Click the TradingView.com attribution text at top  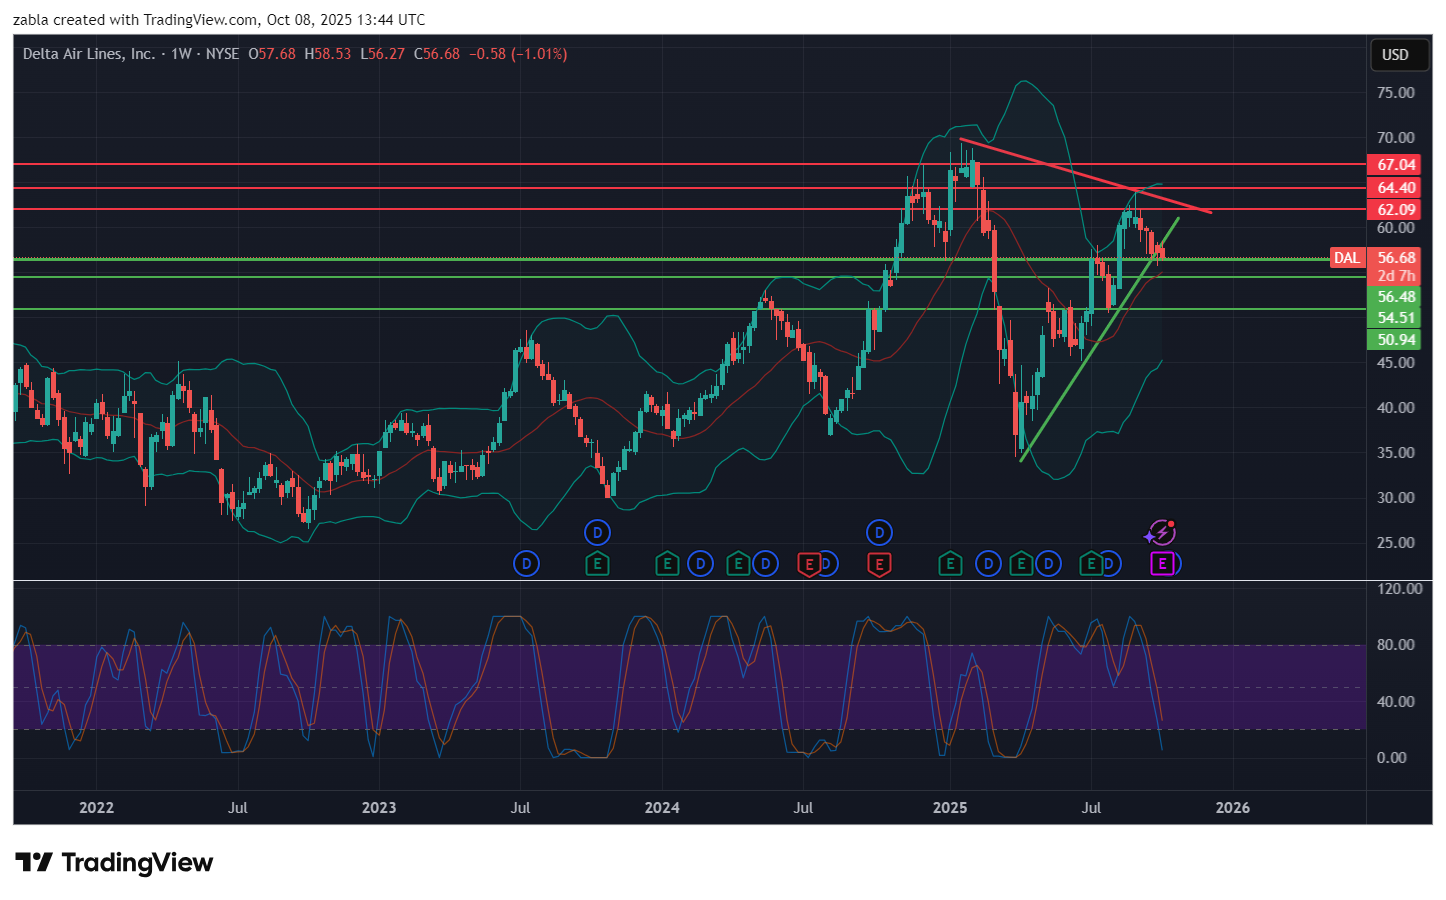pyautogui.click(x=200, y=20)
